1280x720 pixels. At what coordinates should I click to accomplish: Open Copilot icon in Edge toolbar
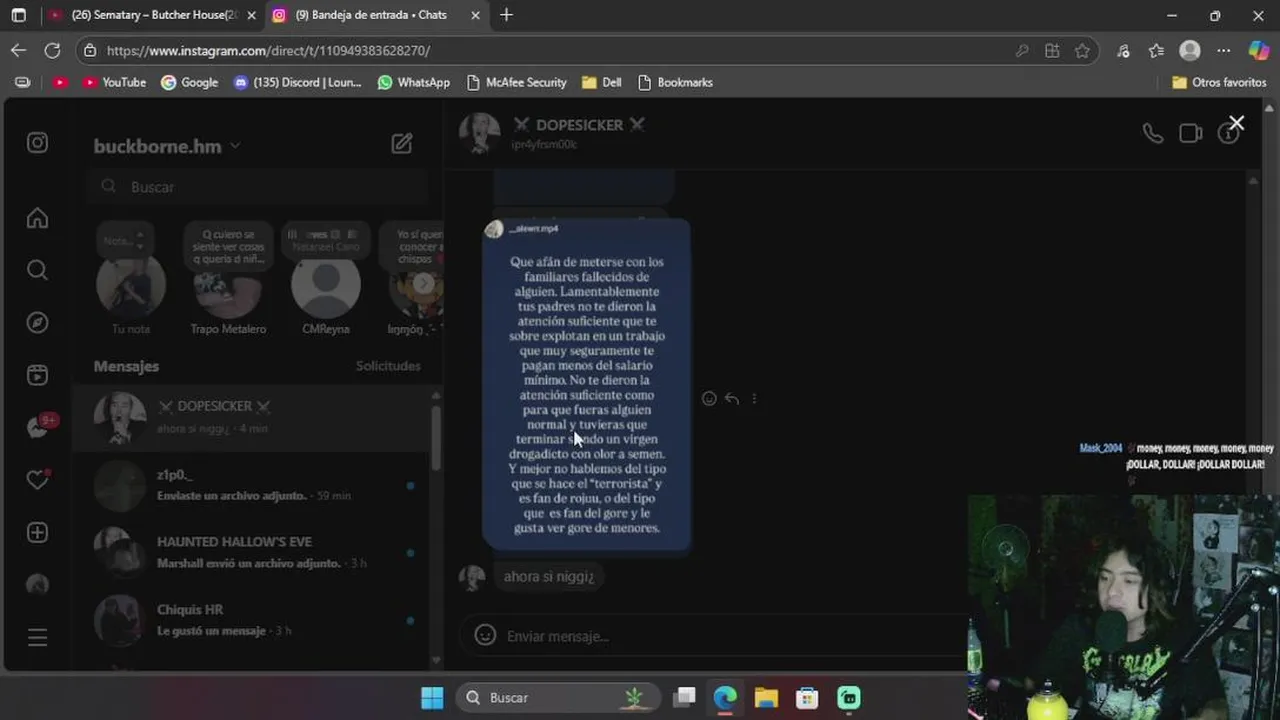pos(1259,50)
